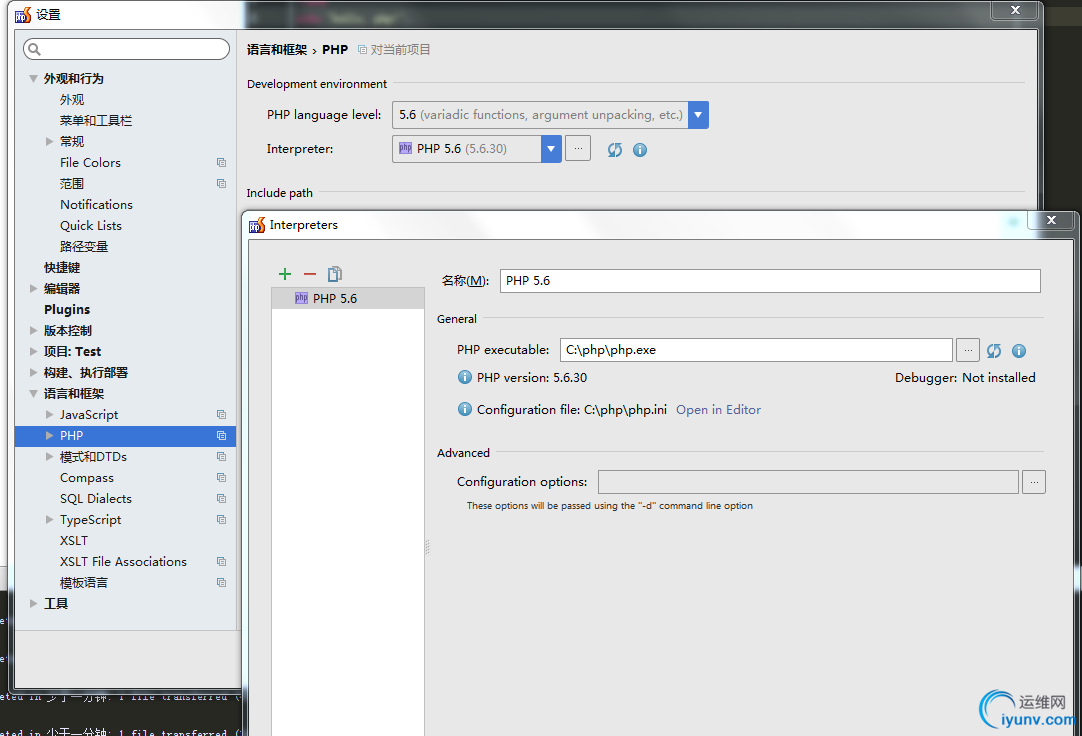Click the PHP executable path field

756,350
